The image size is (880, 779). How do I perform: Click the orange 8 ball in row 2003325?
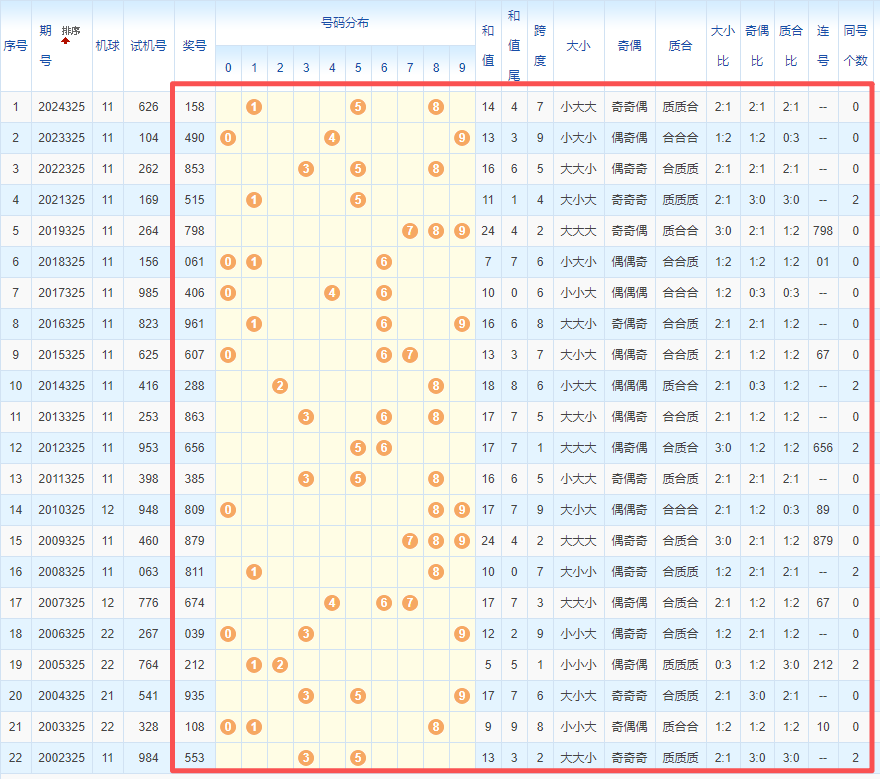(436, 727)
